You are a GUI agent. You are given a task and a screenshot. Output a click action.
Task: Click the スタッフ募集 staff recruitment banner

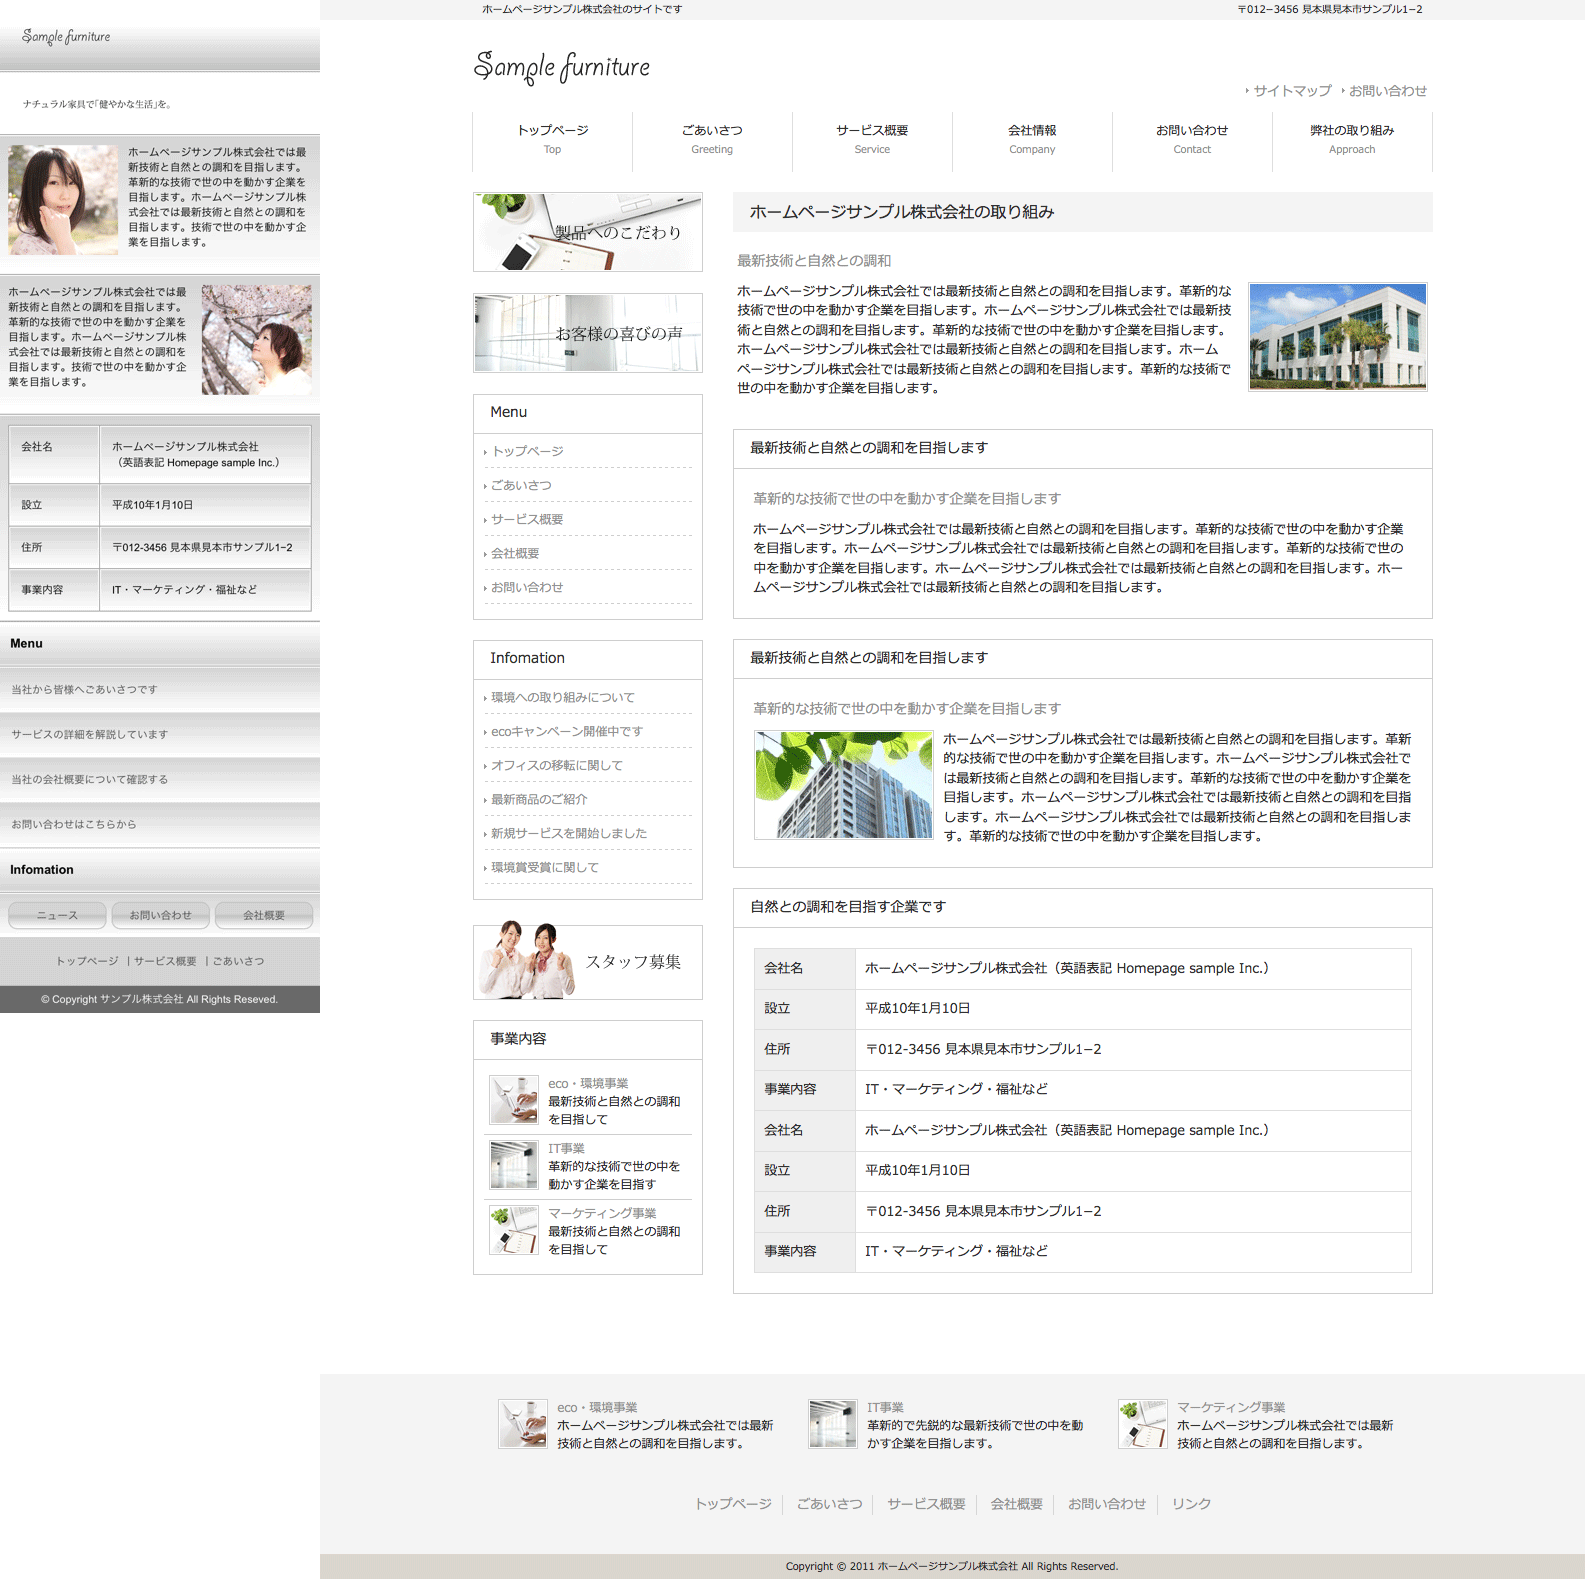click(x=587, y=962)
